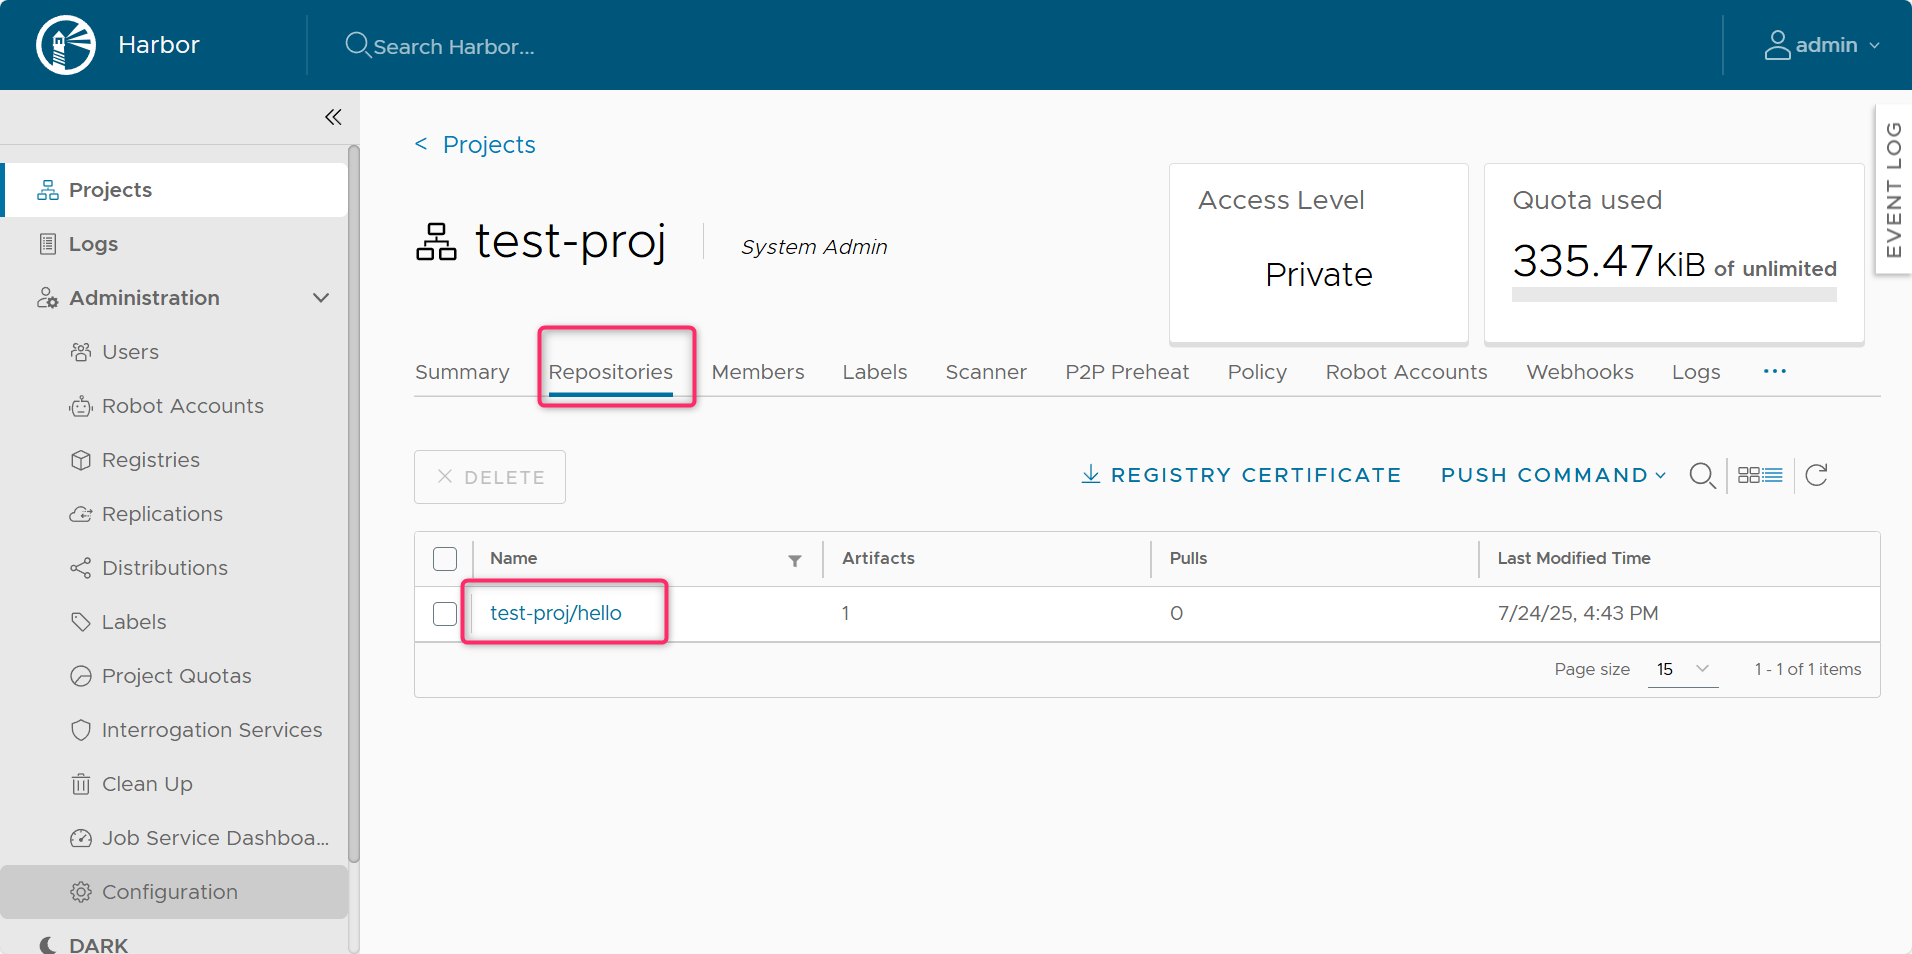This screenshot has height=954, width=1912.
Task: Click the Project Quotas gauge icon
Action: pos(81,676)
